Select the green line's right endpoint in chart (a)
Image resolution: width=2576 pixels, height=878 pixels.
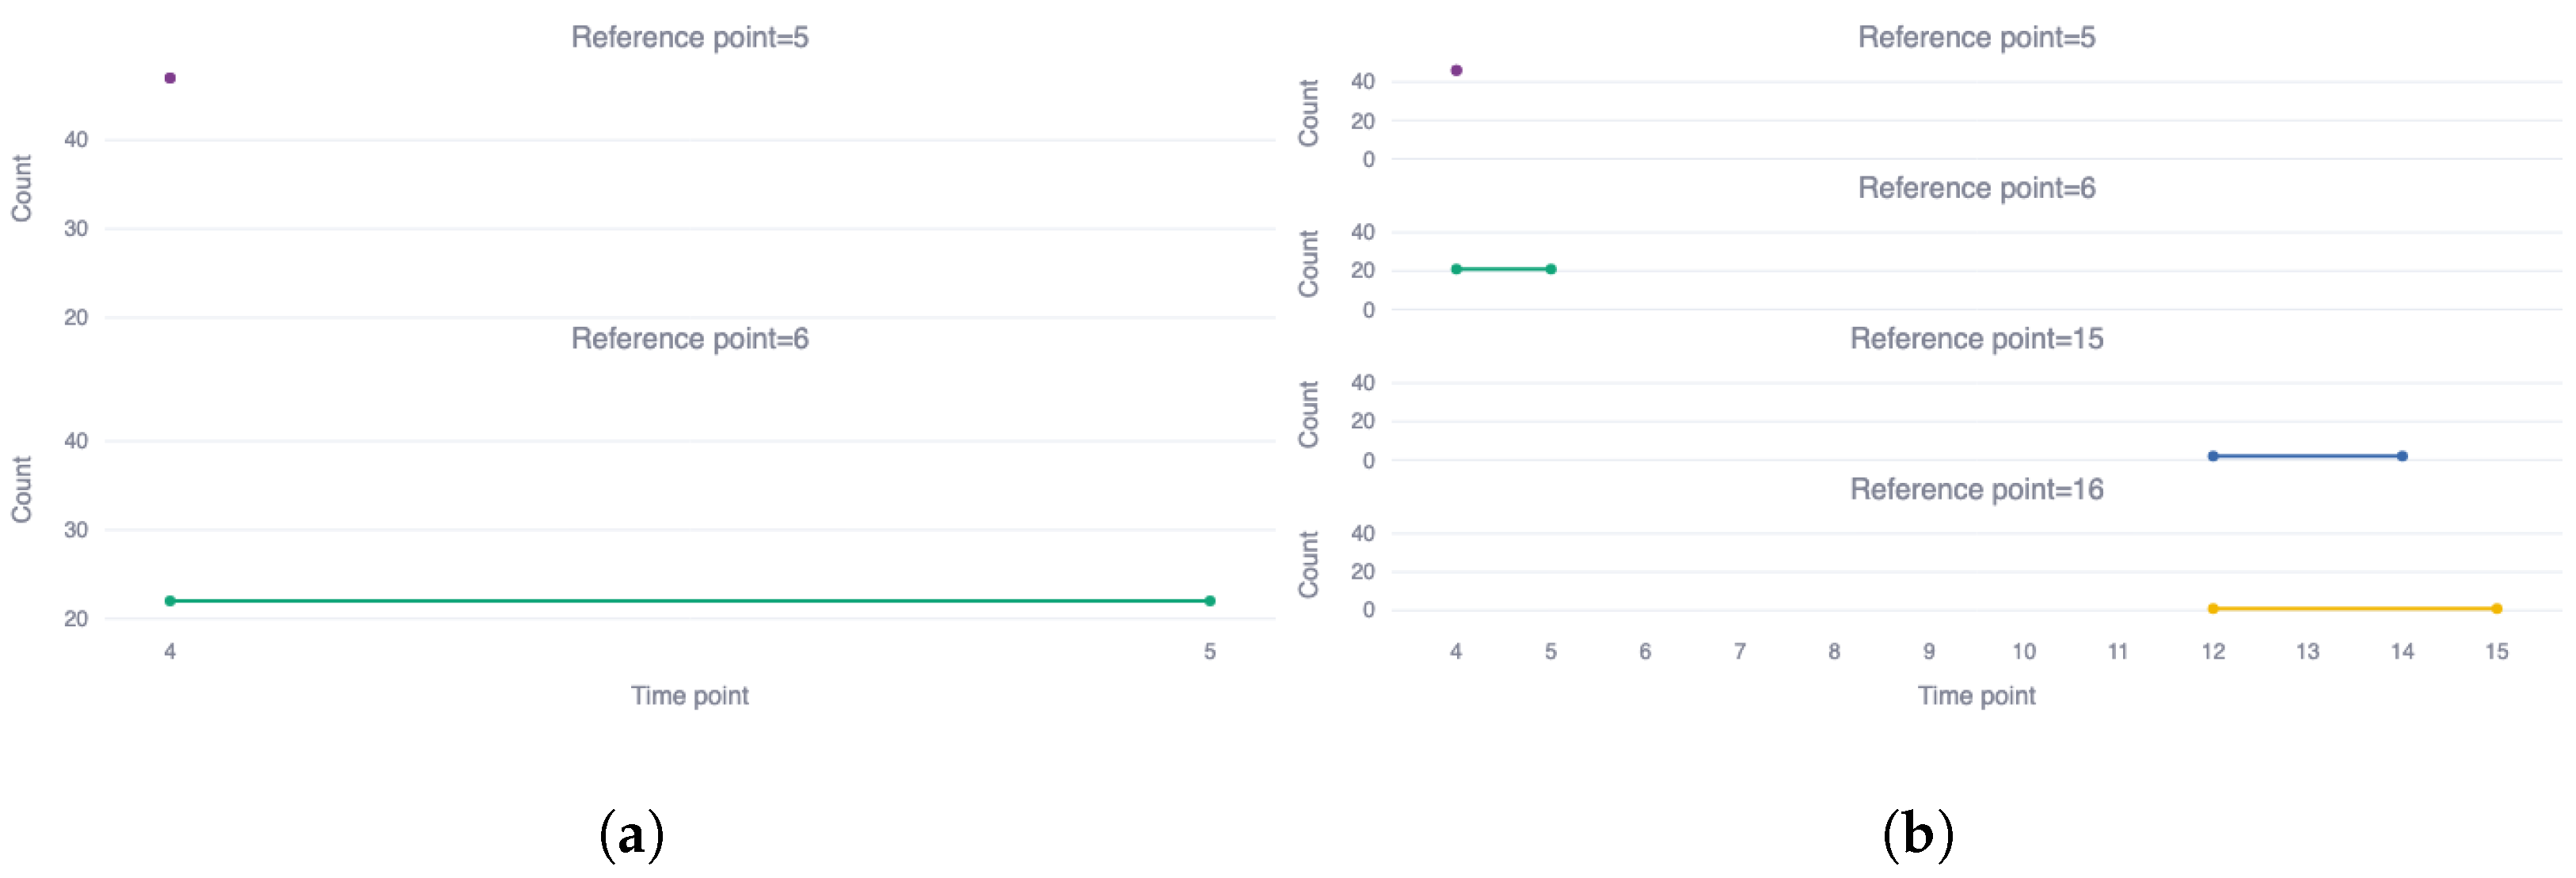(1209, 601)
